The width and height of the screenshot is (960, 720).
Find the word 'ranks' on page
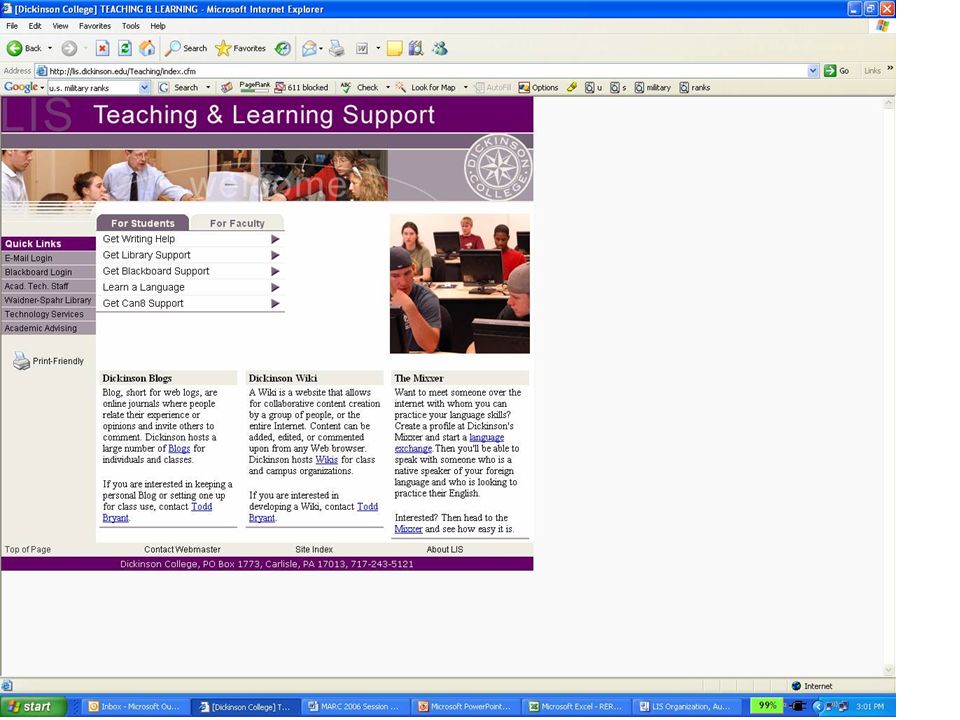tap(695, 88)
